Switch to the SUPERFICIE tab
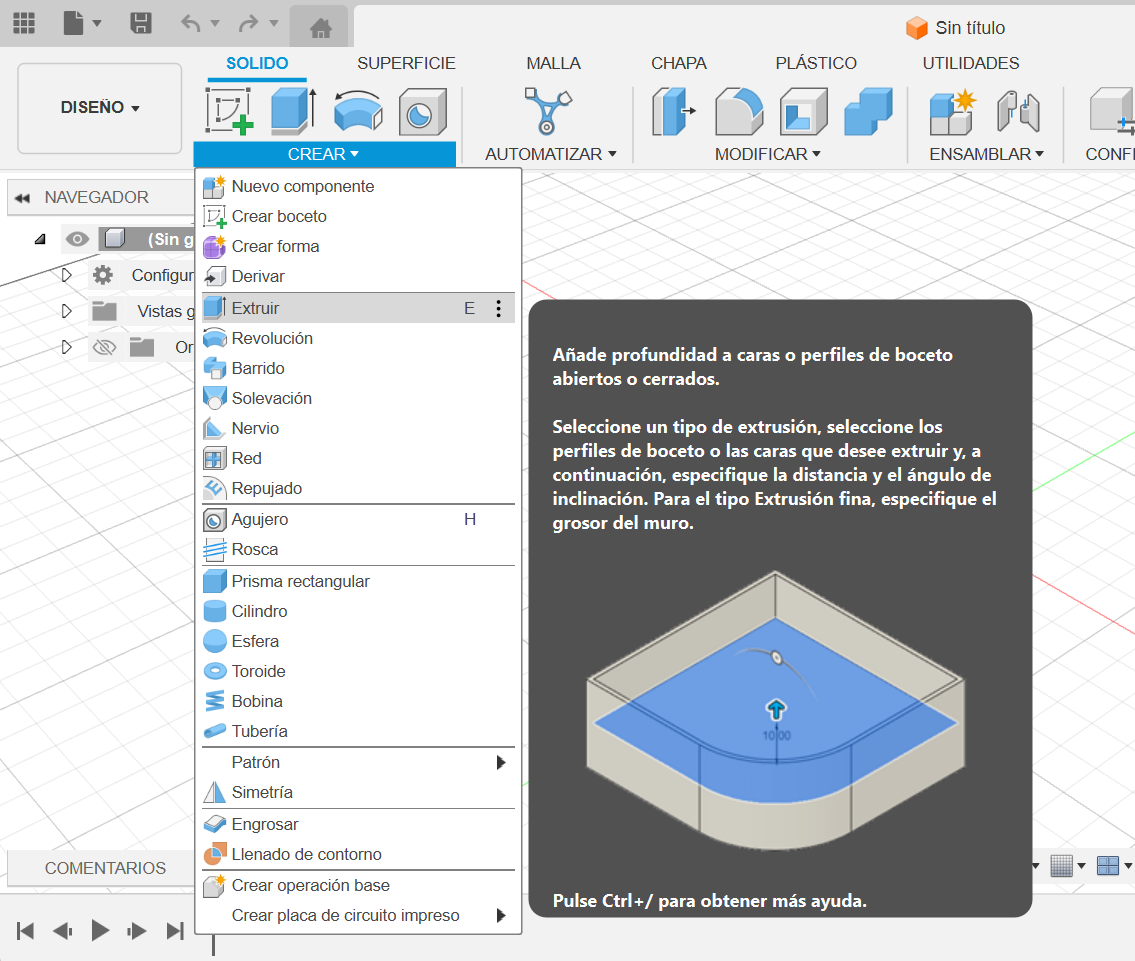1135x961 pixels. [x=406, y=64]
